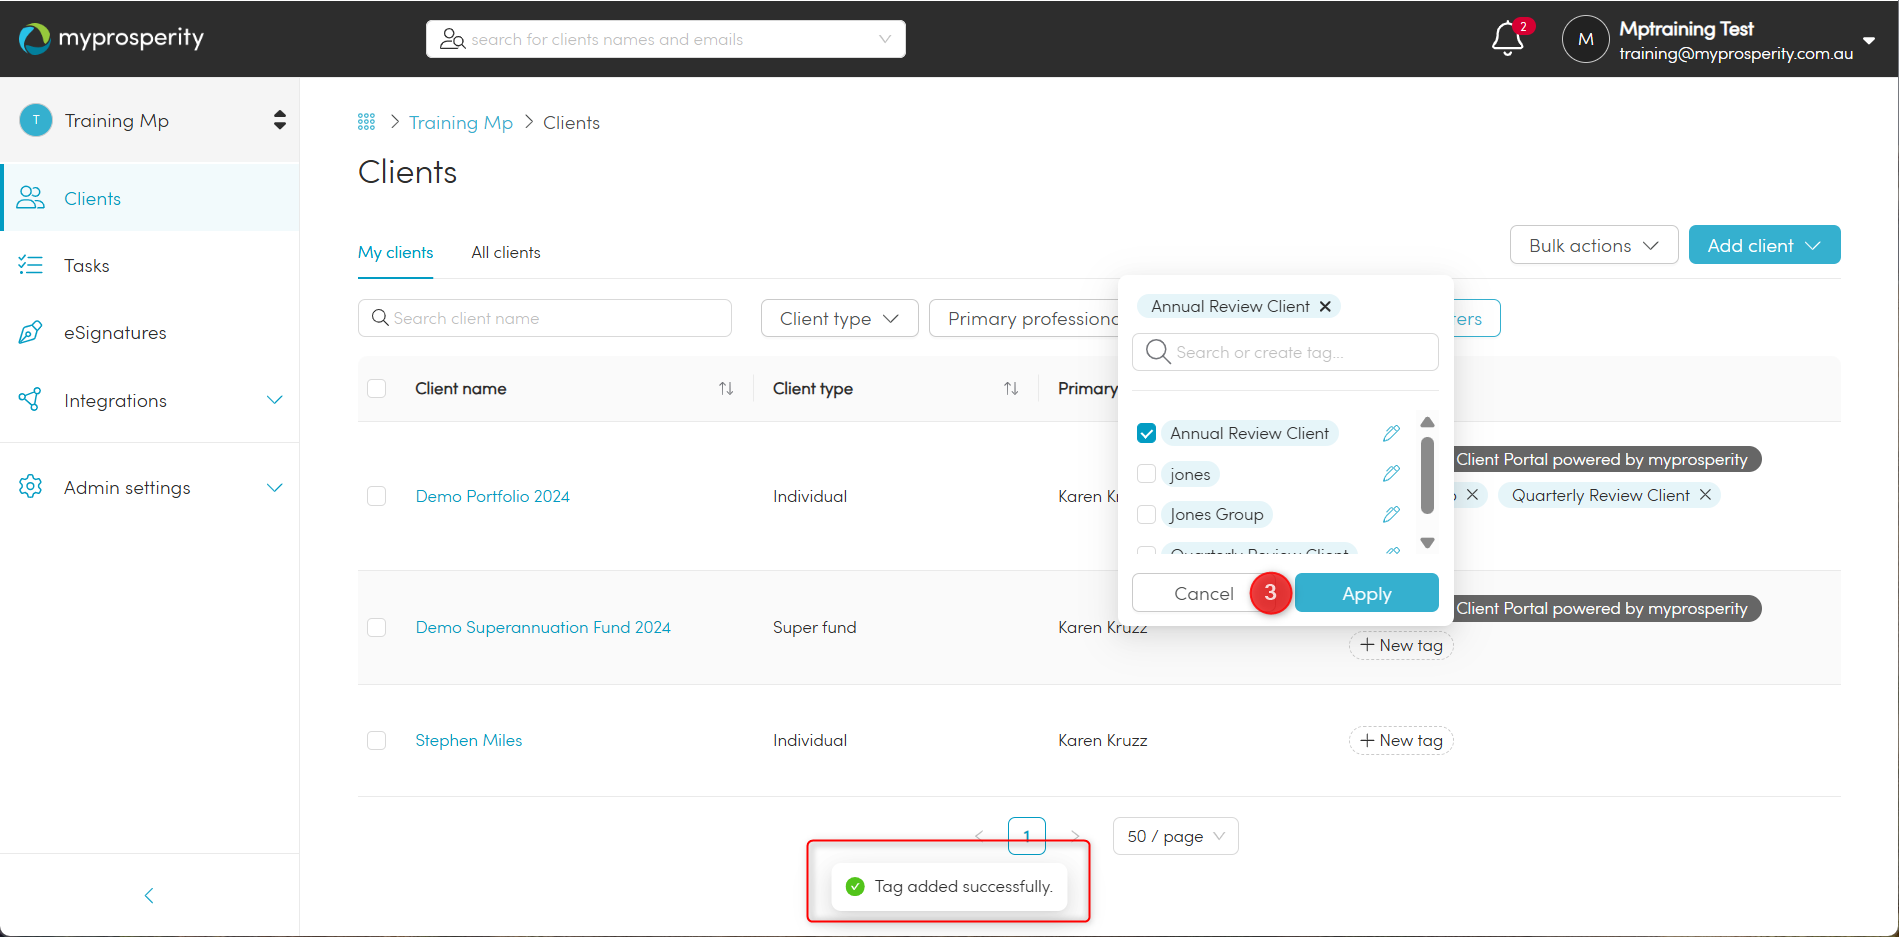Screen dimensions: 1899x937
Task: Click the Training Mp avatar circle
Action: (36, 120)
